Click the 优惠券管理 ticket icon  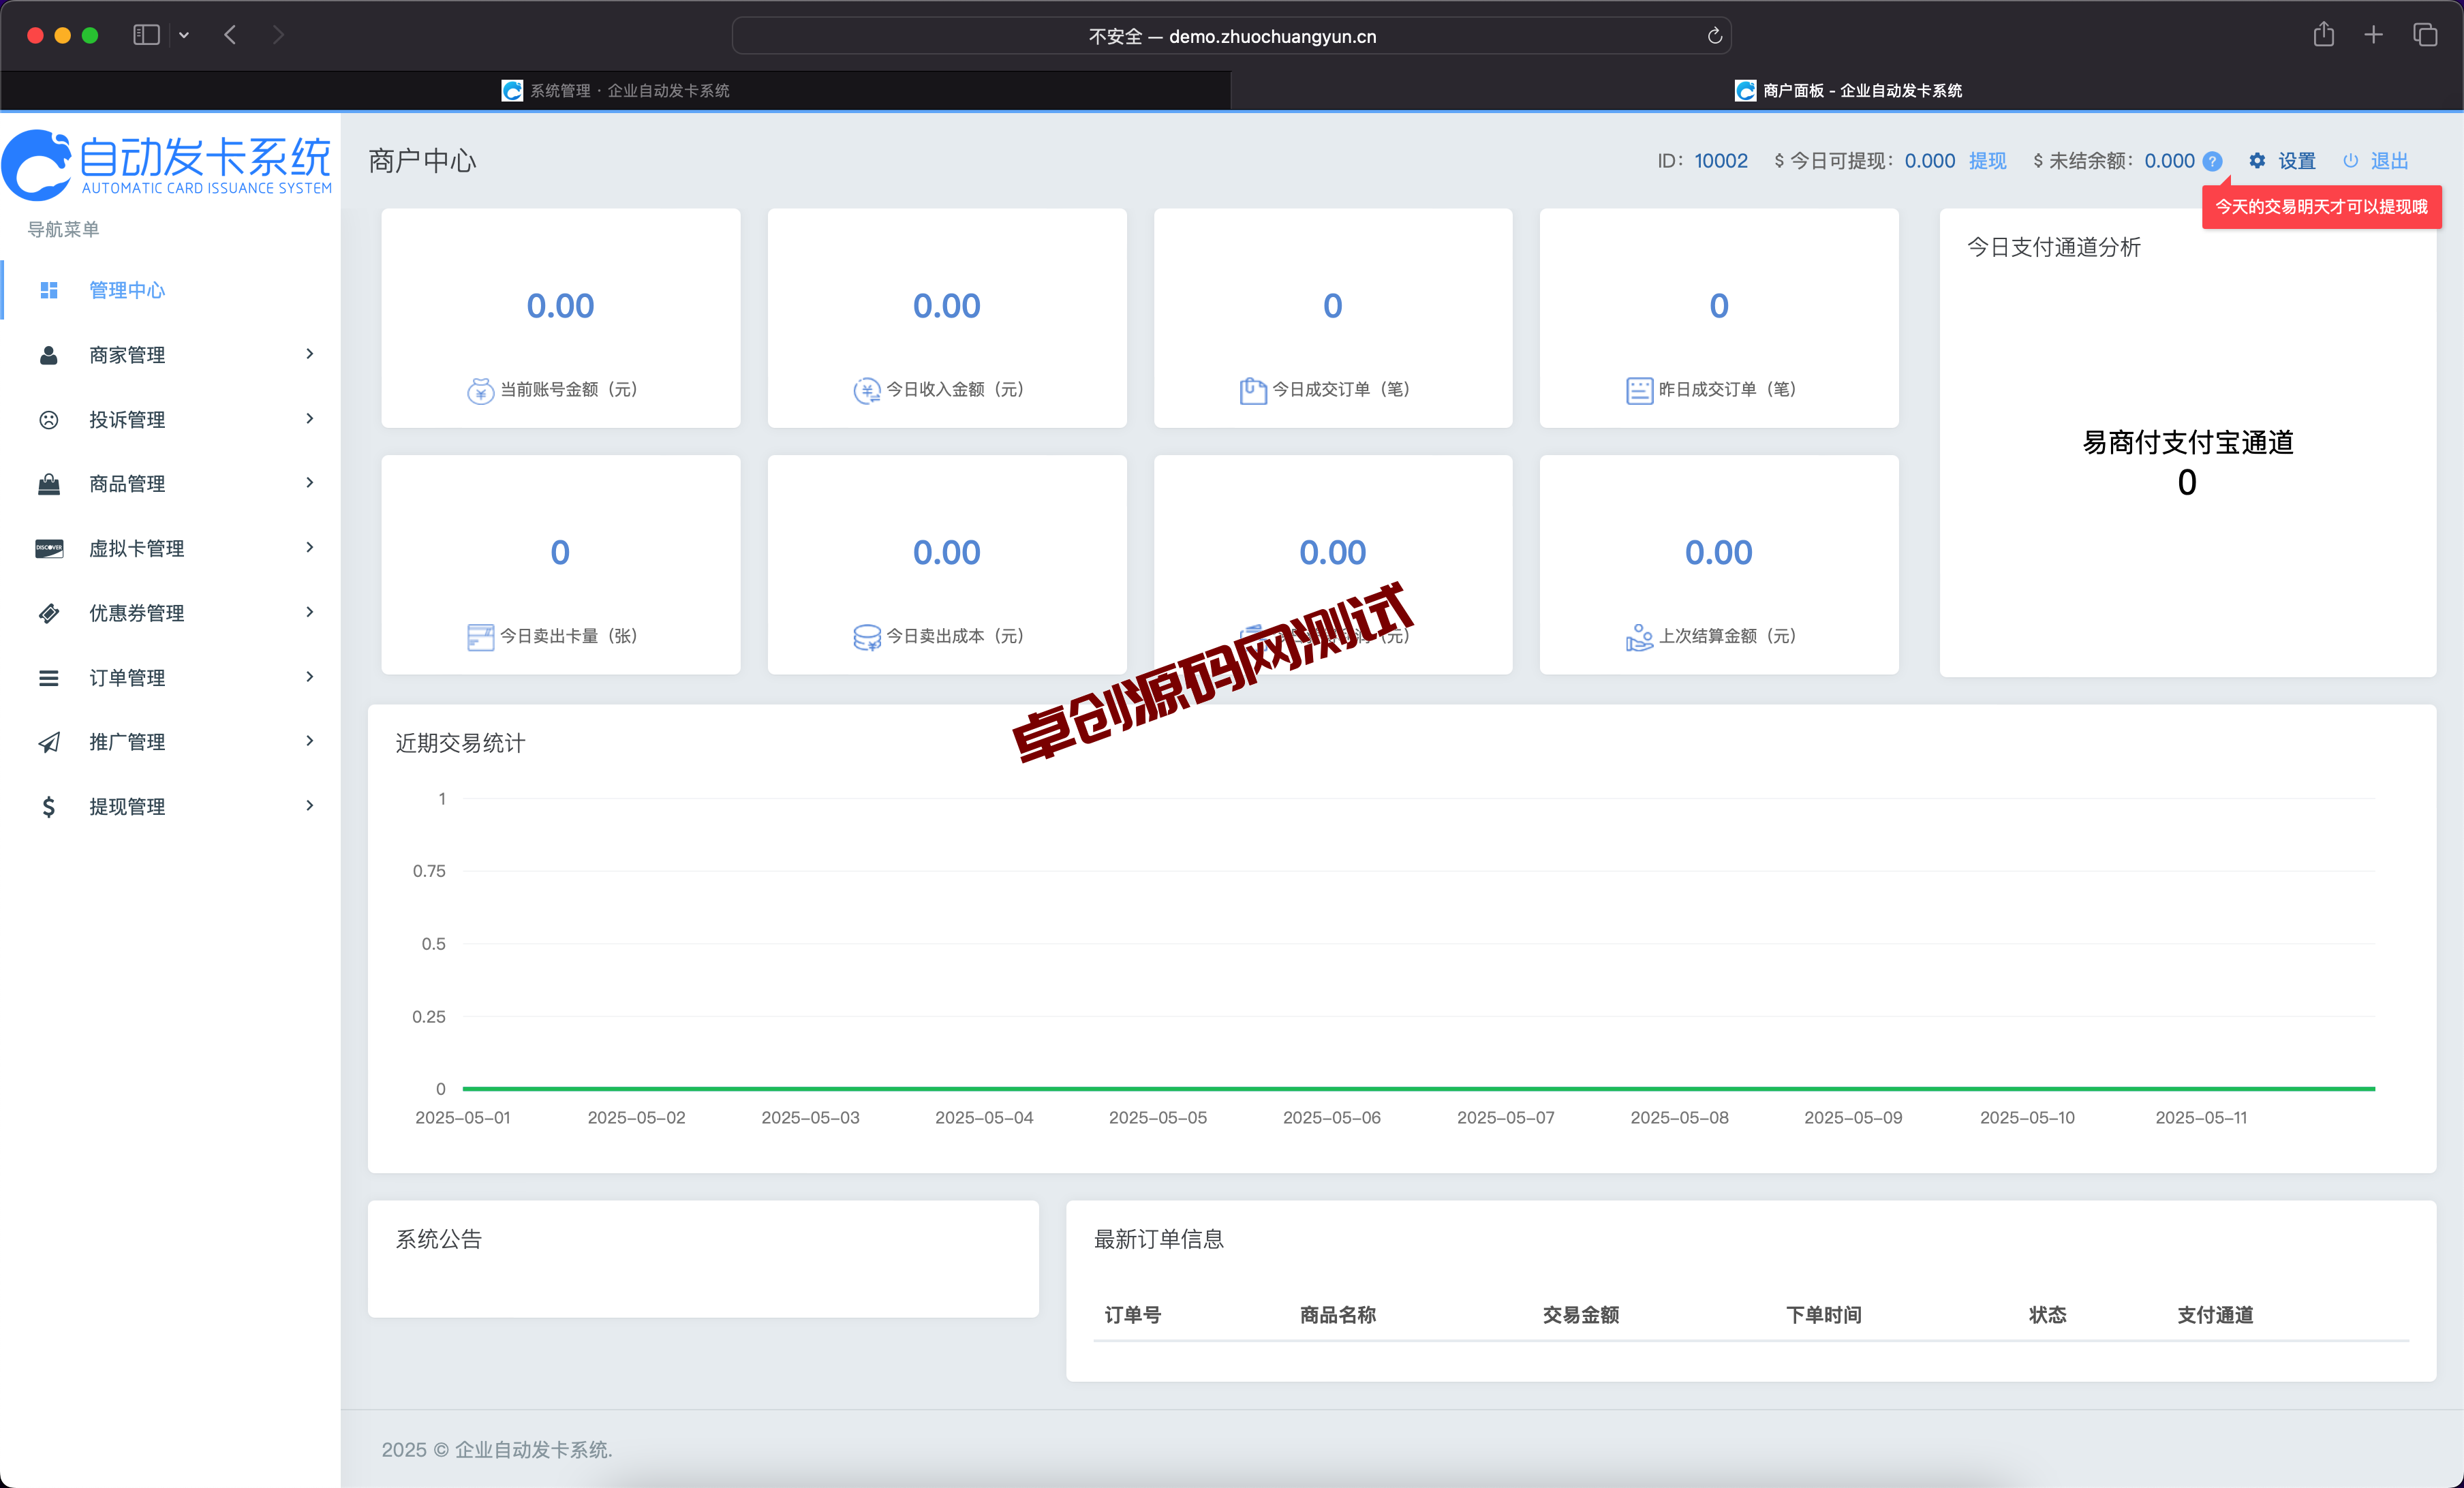pos(49,613)
